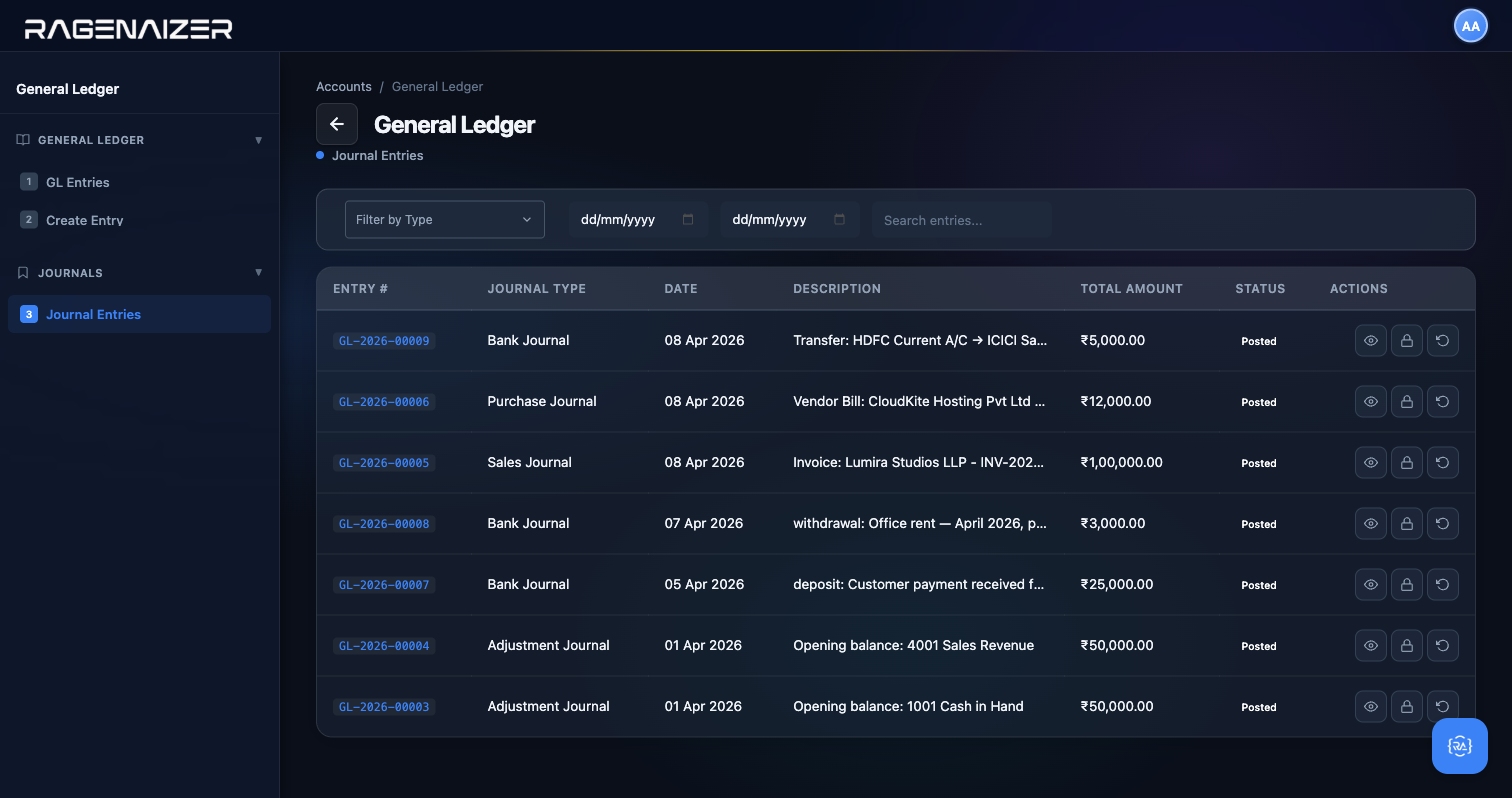Click the reverse arrow icon for GL-2026-00005
The width and height of the screenshot is (1512, 798).
1443,463
